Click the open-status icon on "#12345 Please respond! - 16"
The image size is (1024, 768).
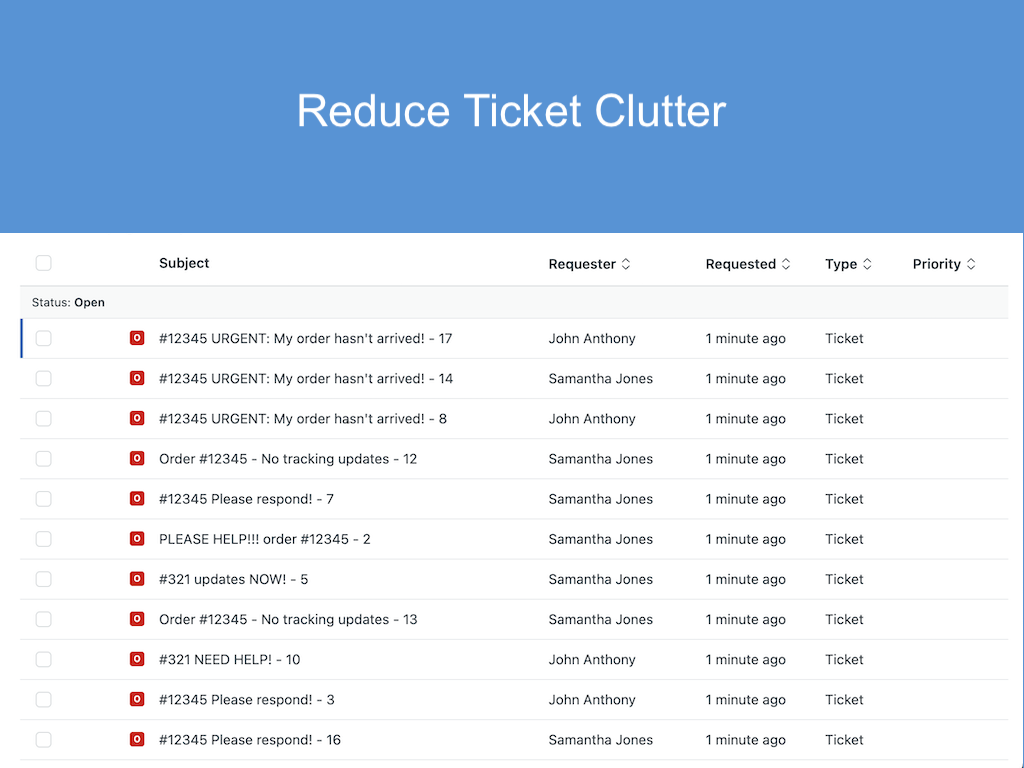tap(137, 740)
